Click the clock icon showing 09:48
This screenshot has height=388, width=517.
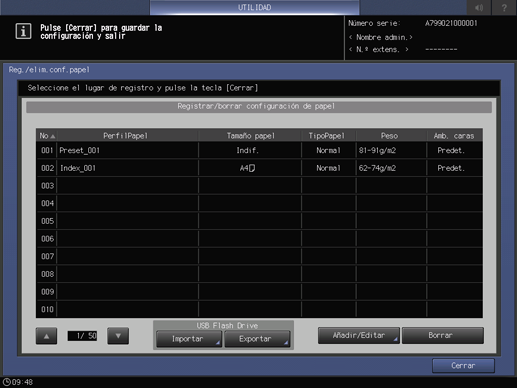point(7,382)
